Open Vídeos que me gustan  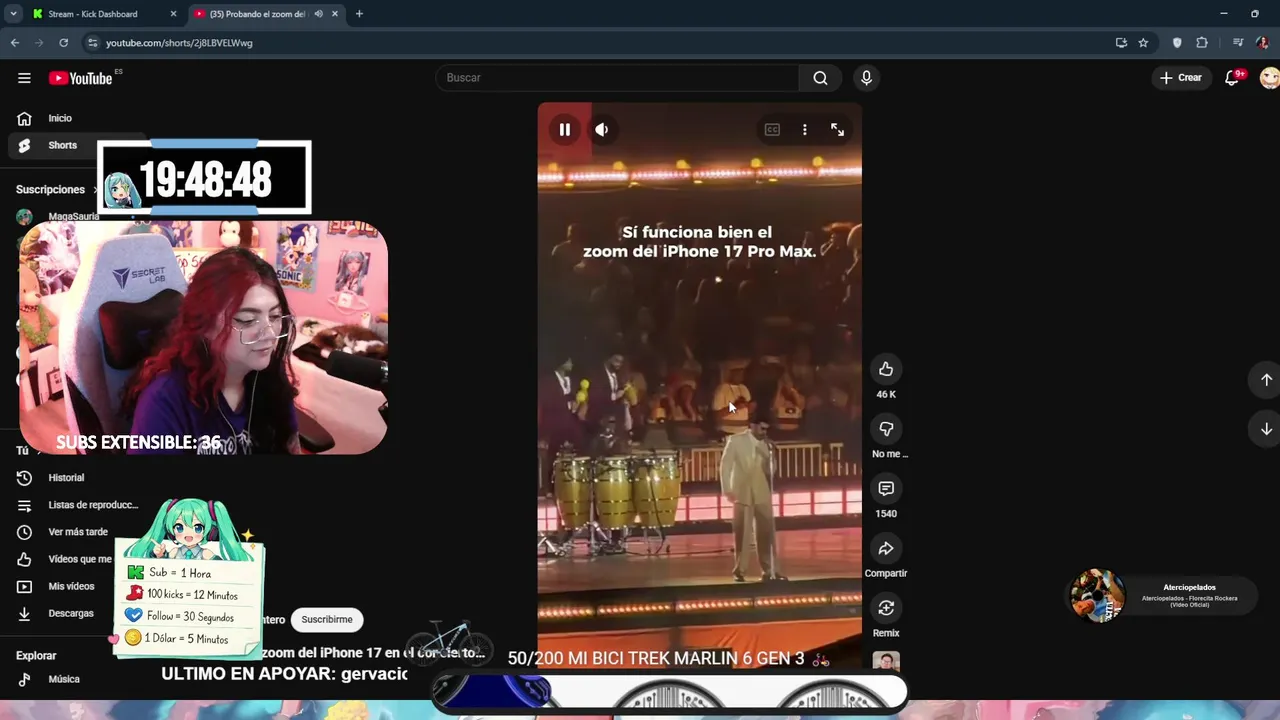80,559
